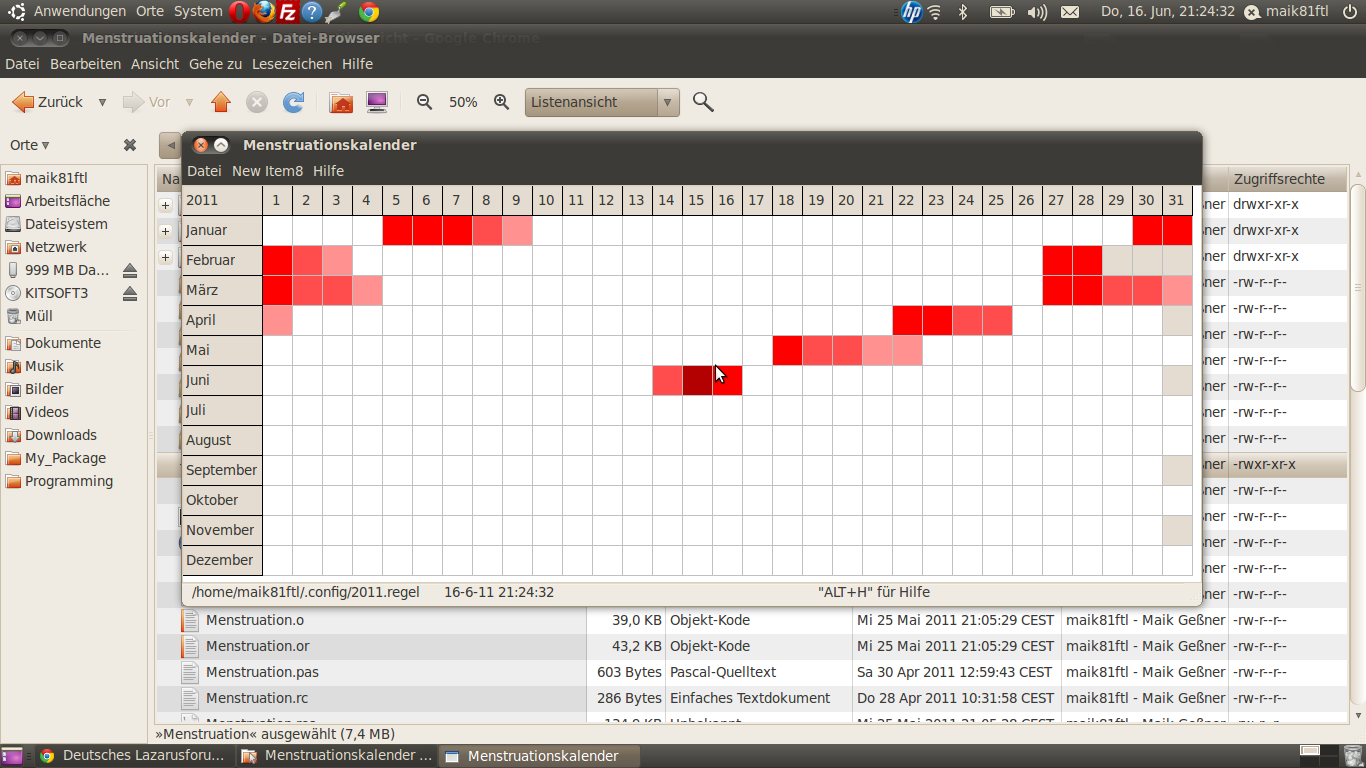The height and width of the screenshot is (768, 1366).
Task: Select the dark red June 15 cell
Action: [x=697, y=381]
